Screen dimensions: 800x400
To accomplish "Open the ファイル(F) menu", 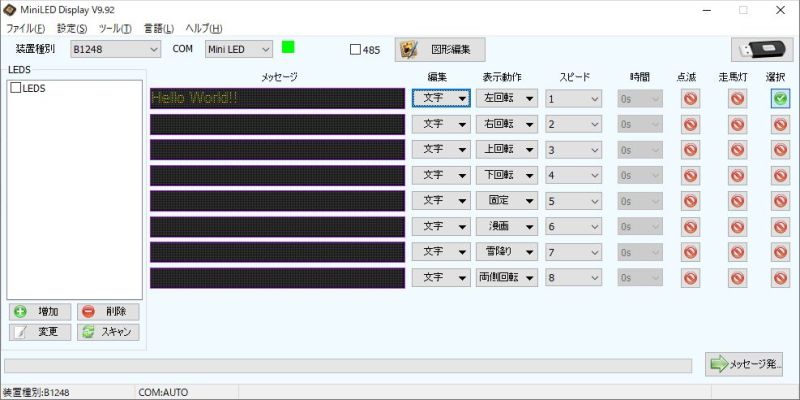I will (x=26, y=28).
